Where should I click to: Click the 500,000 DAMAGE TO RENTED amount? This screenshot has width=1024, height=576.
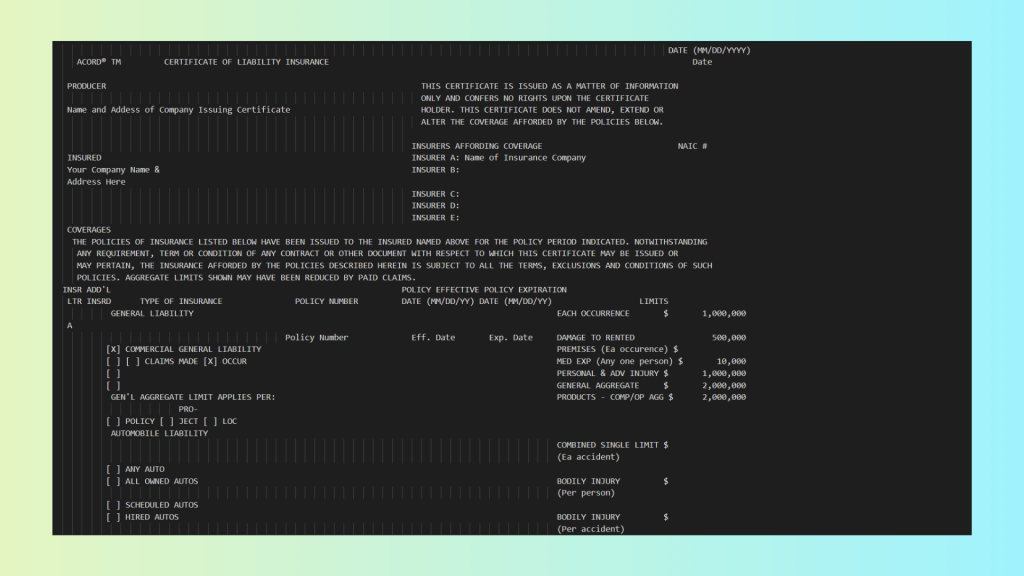(x=728, y=338)
